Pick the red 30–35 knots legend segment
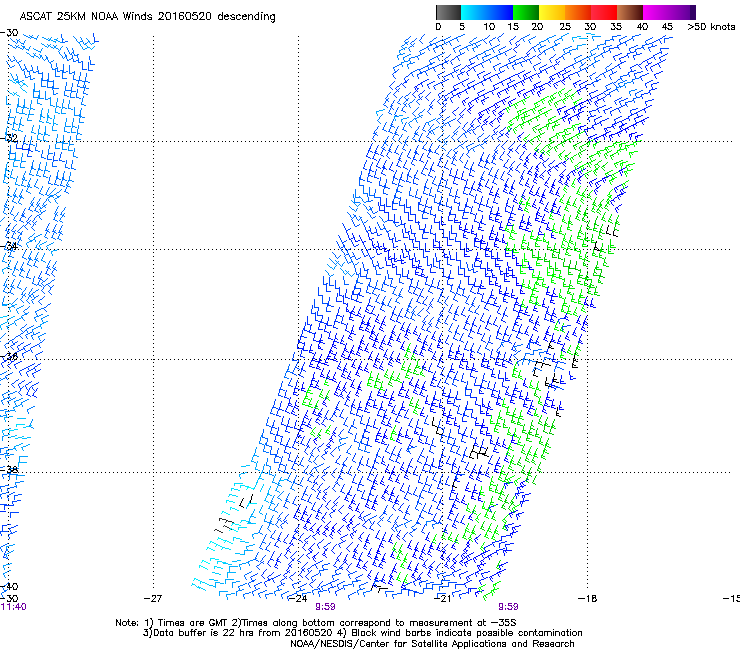Image resolution: width=740 pixels, height=650 pixels. pyautogui.click(x=604, y=12)
